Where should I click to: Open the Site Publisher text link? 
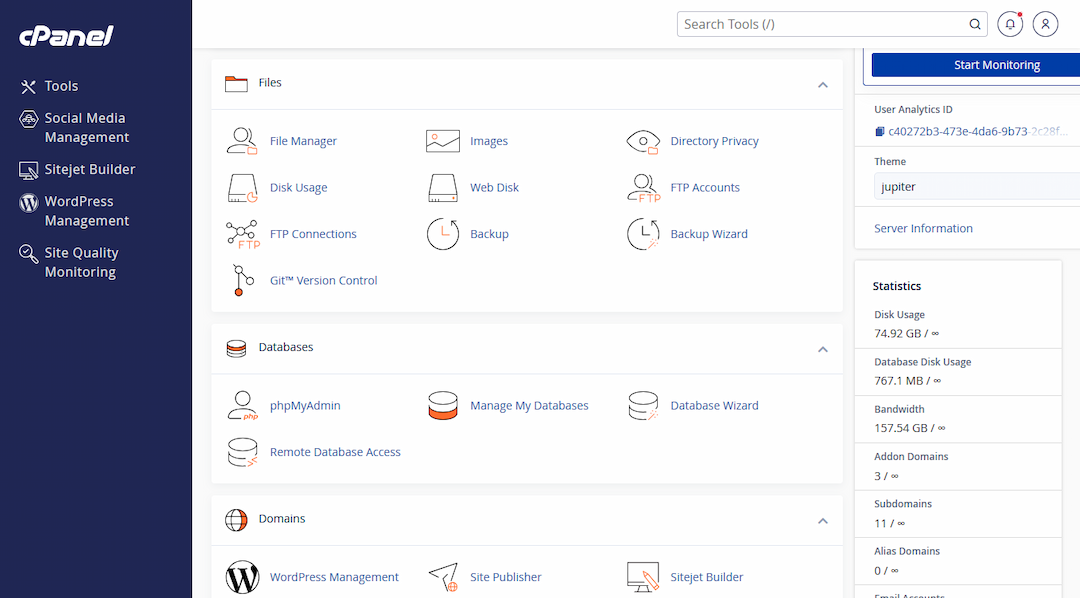click(506, 577)
